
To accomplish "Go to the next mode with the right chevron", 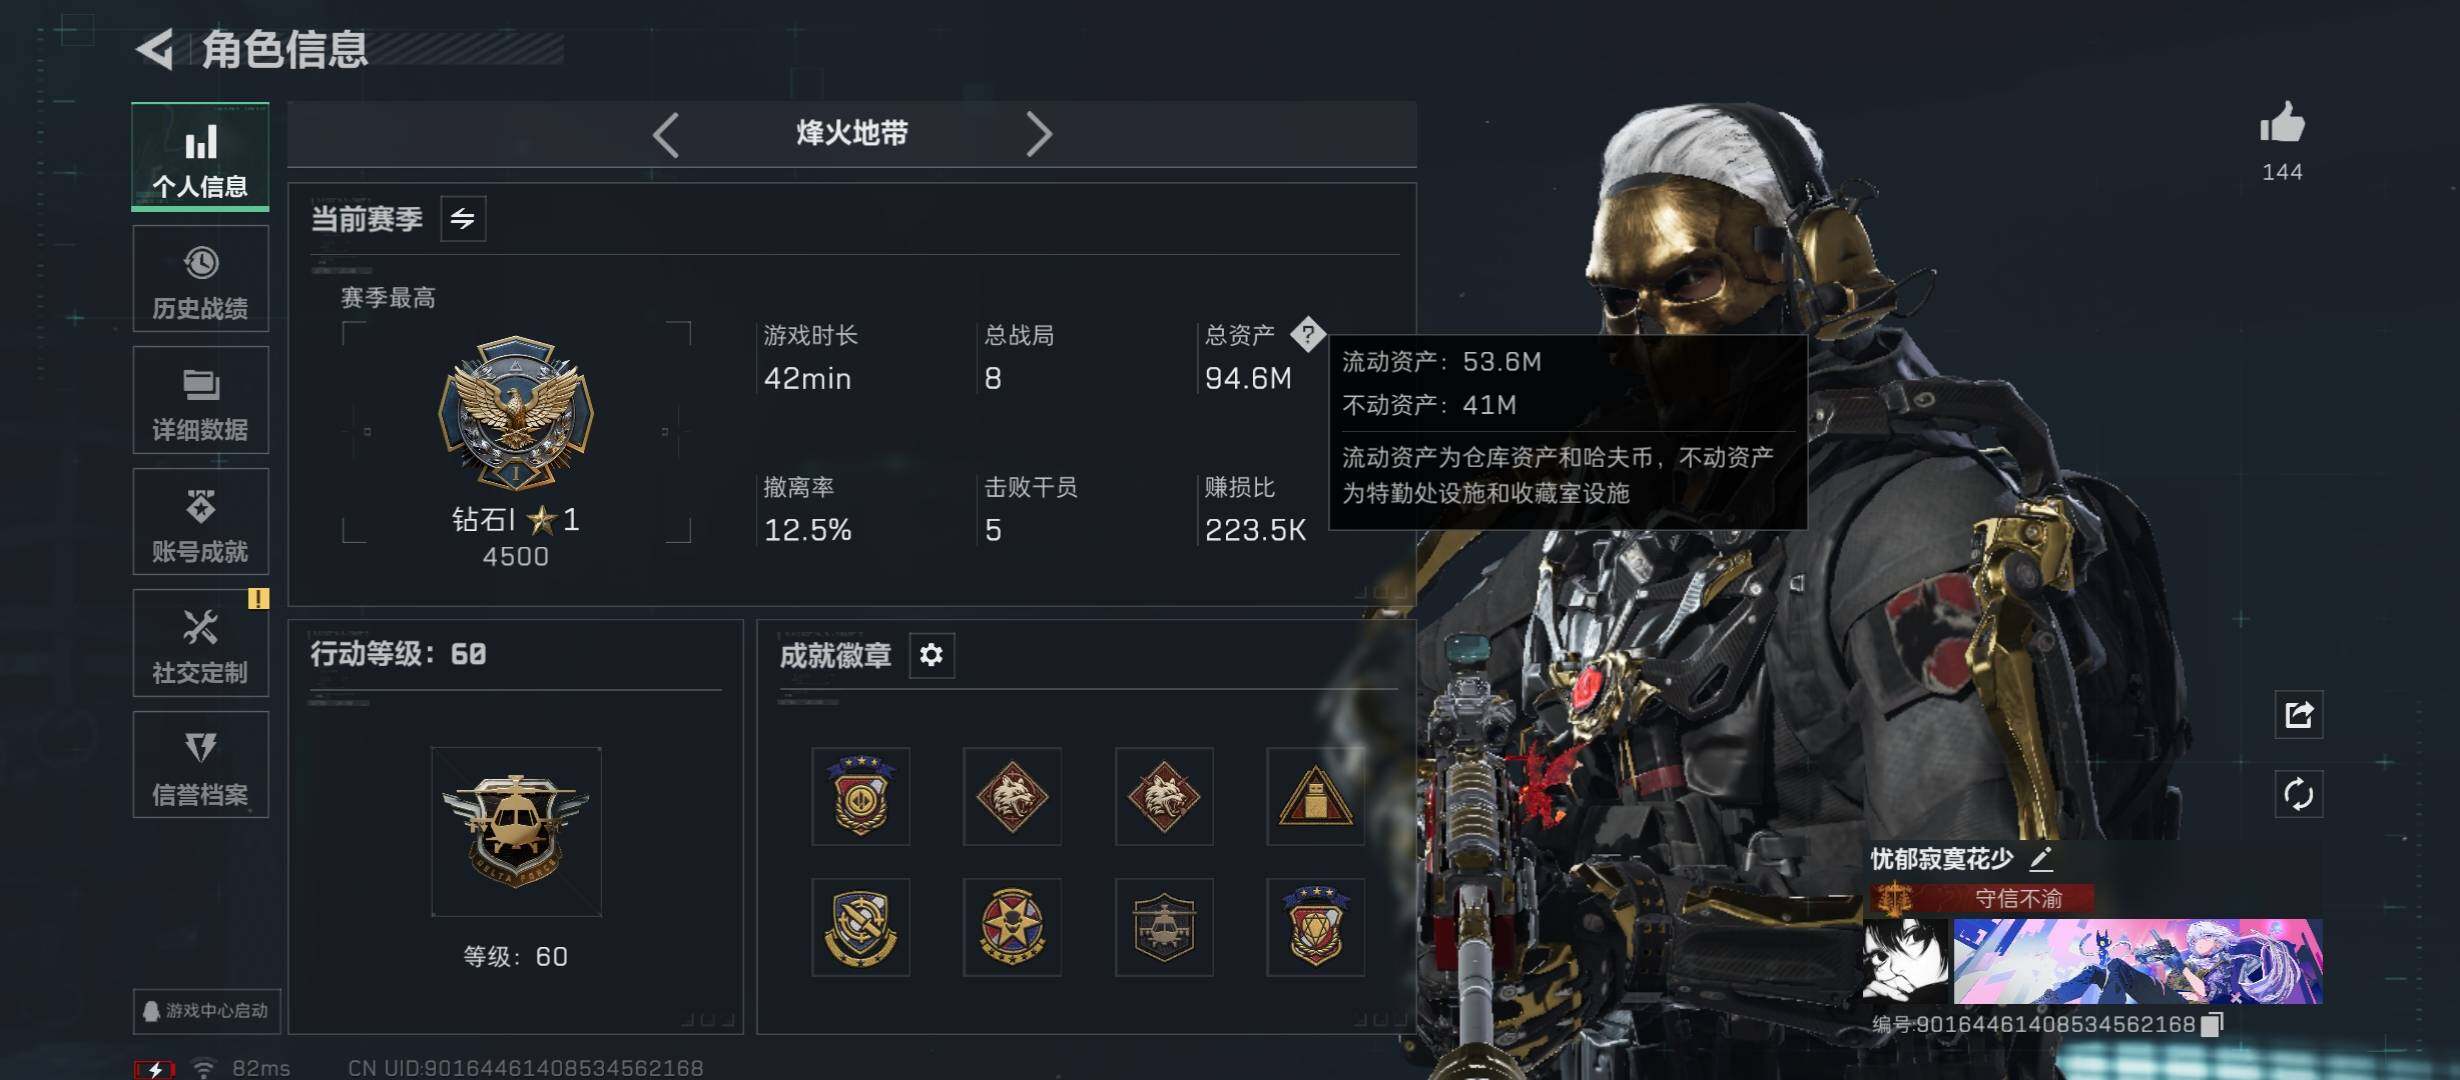I will point(1039,134).
